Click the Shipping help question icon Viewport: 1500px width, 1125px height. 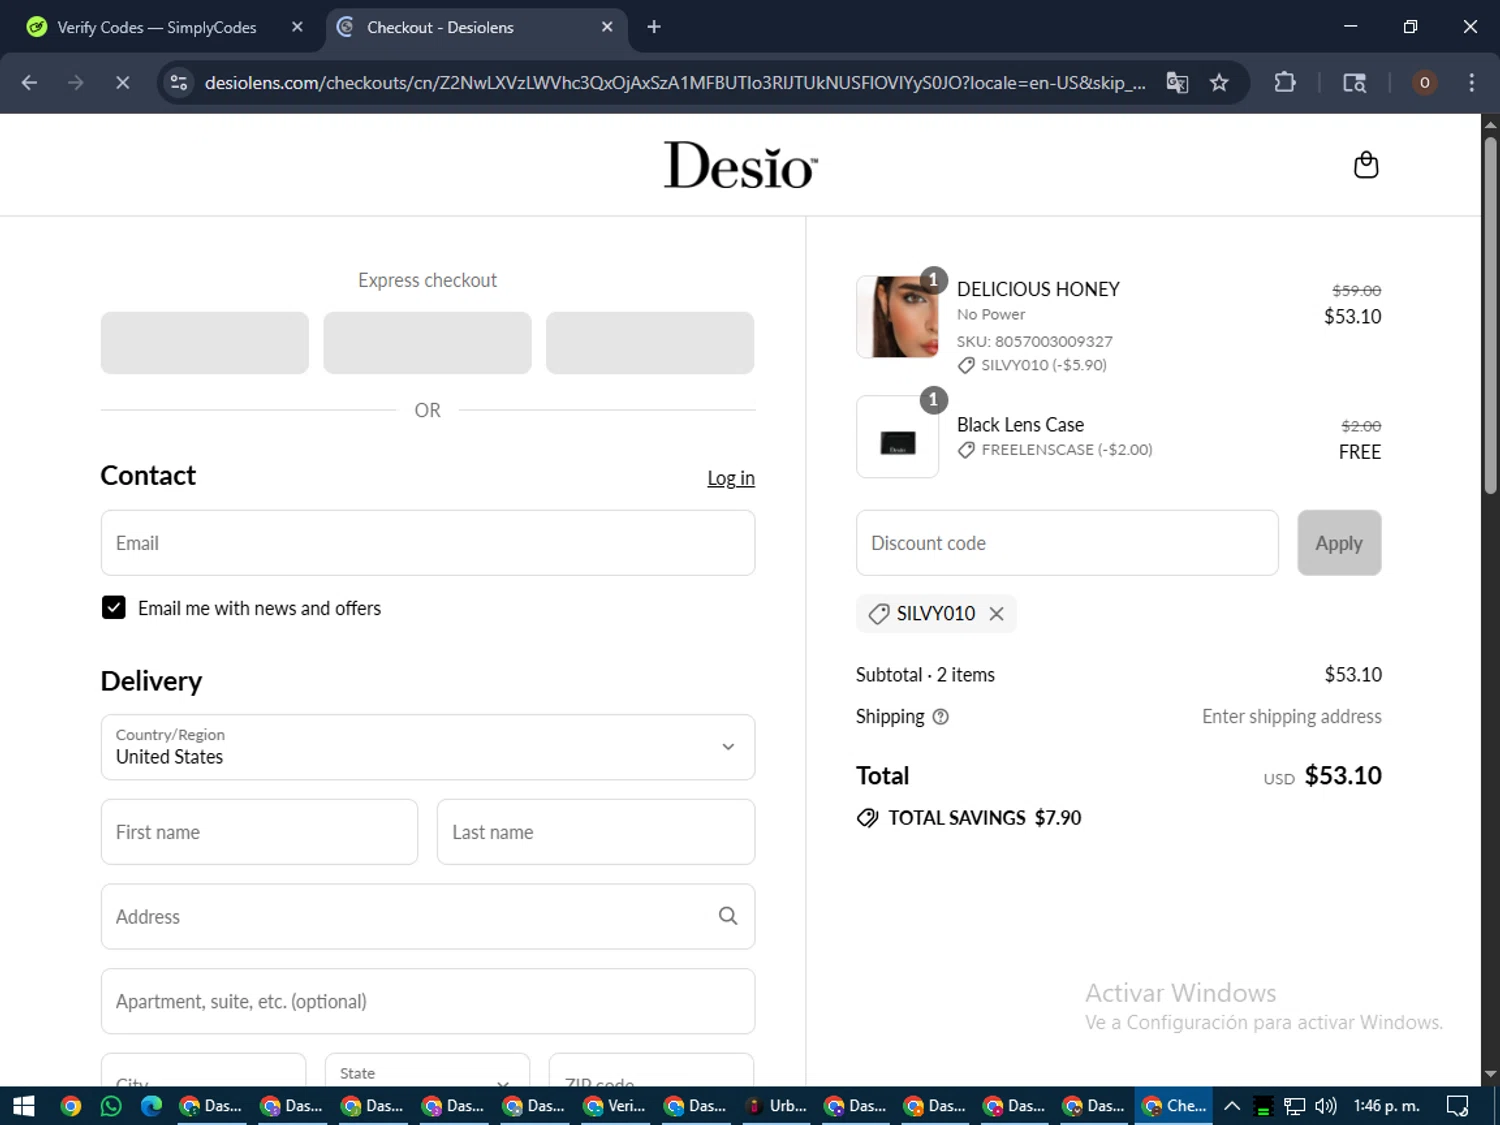point(940,717)
